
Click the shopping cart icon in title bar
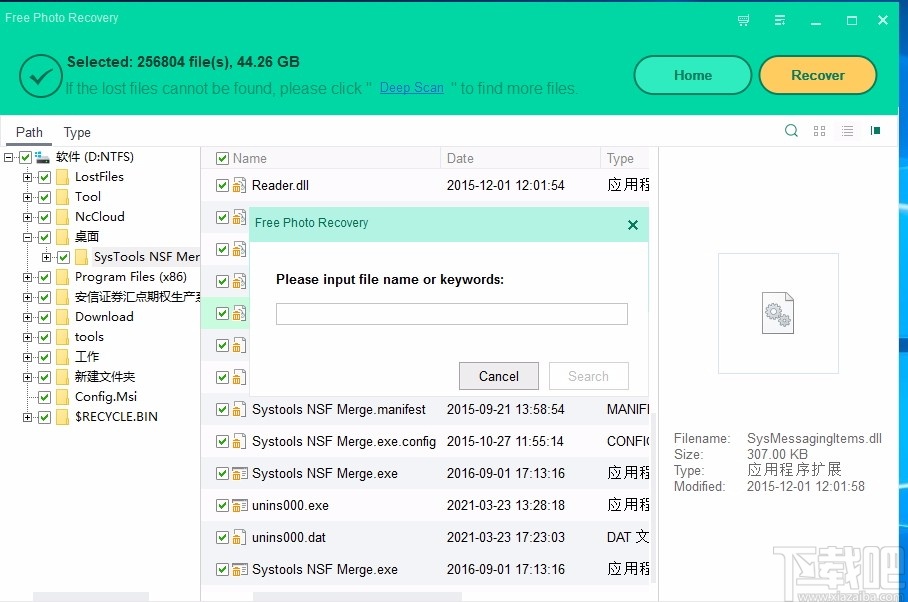[x=743, y=20]
